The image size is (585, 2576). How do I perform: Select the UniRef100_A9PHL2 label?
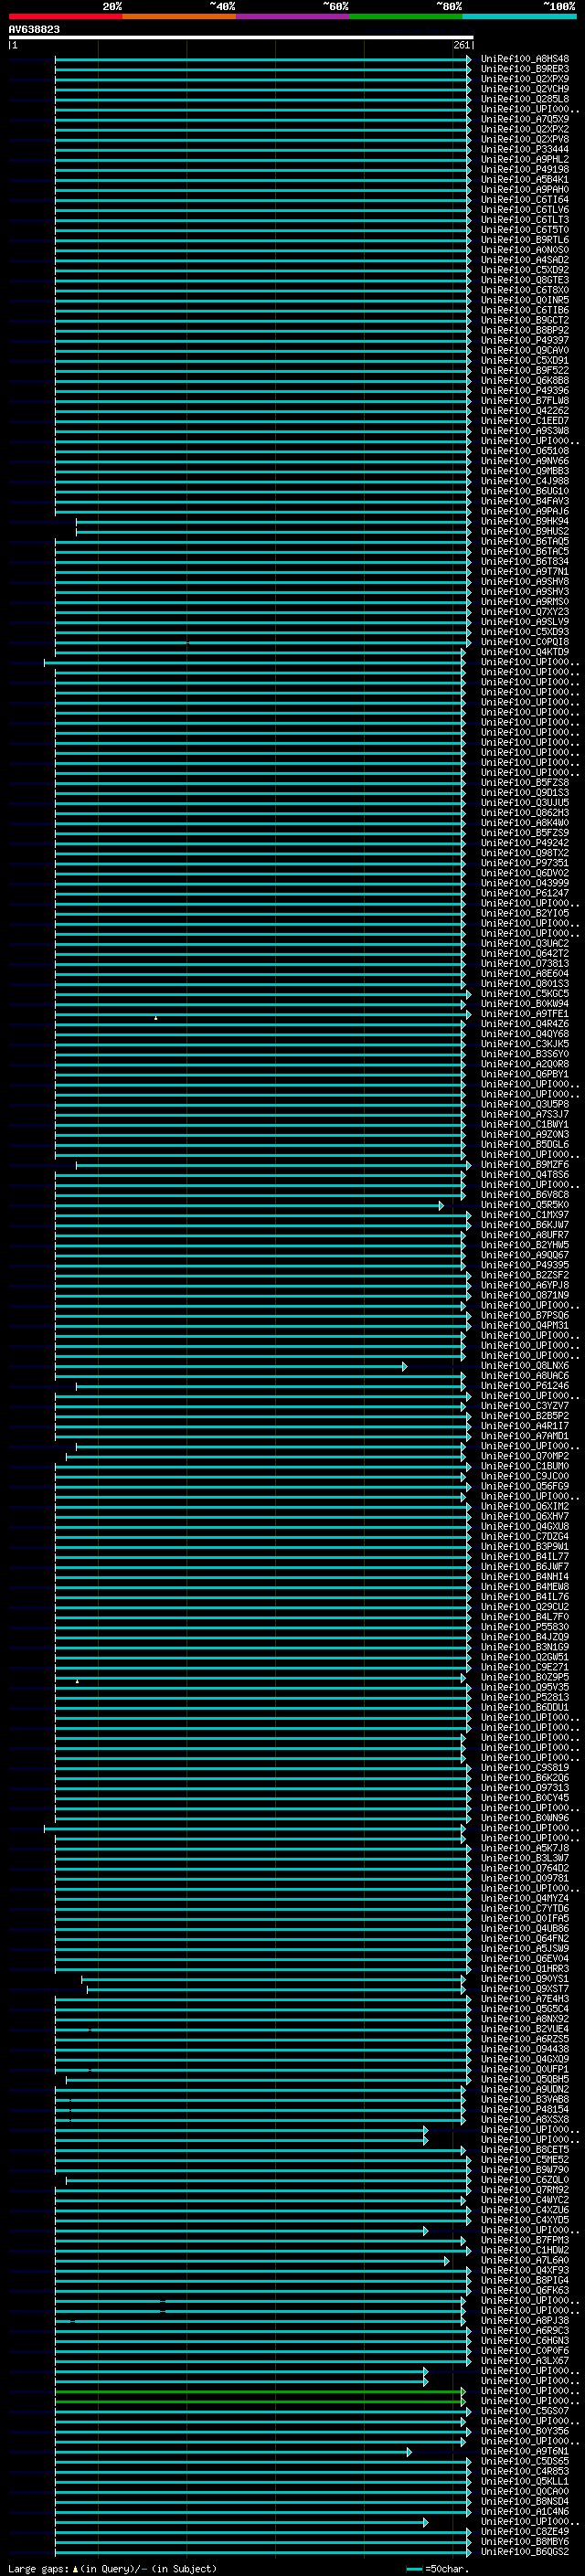[525, 159]
